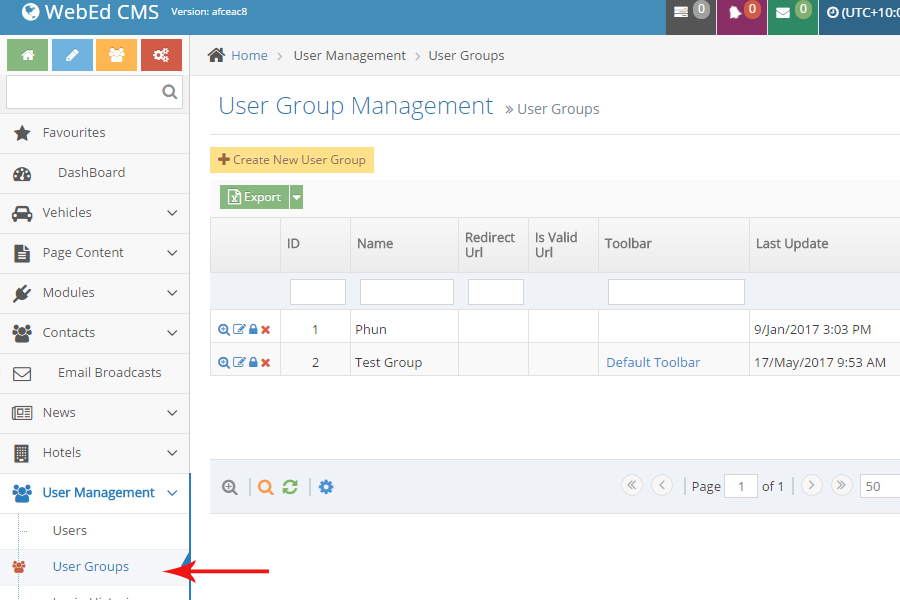
Task: Navigate to Home via the breadcrumb
Action: tap(249, 55)
